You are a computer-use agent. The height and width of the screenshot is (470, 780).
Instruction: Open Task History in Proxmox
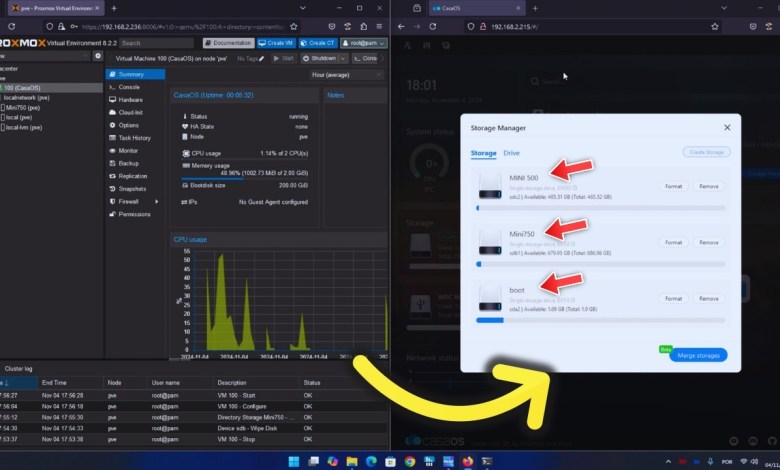coord(134,138)
